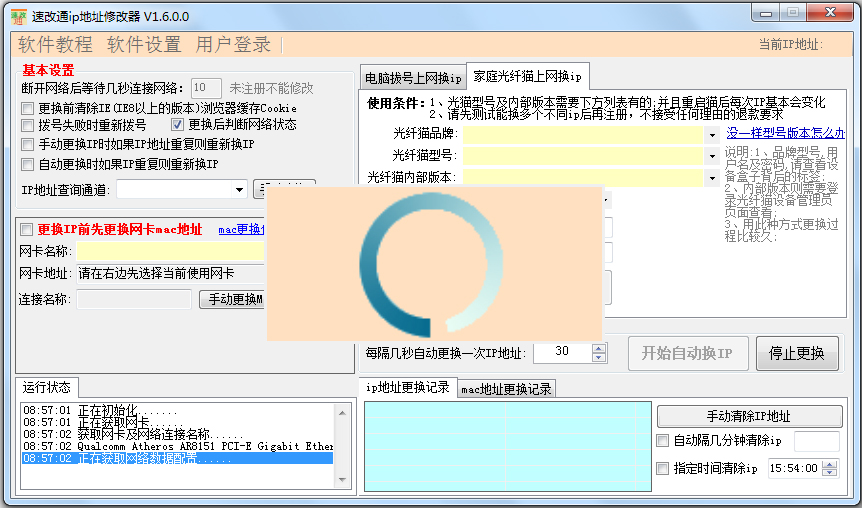Image resolution: width=862 pixels, height=508 pixels.
Task: Enable 手动更换IP时如果IP地址重复则重新换IP
Action: tap(27, 145)
